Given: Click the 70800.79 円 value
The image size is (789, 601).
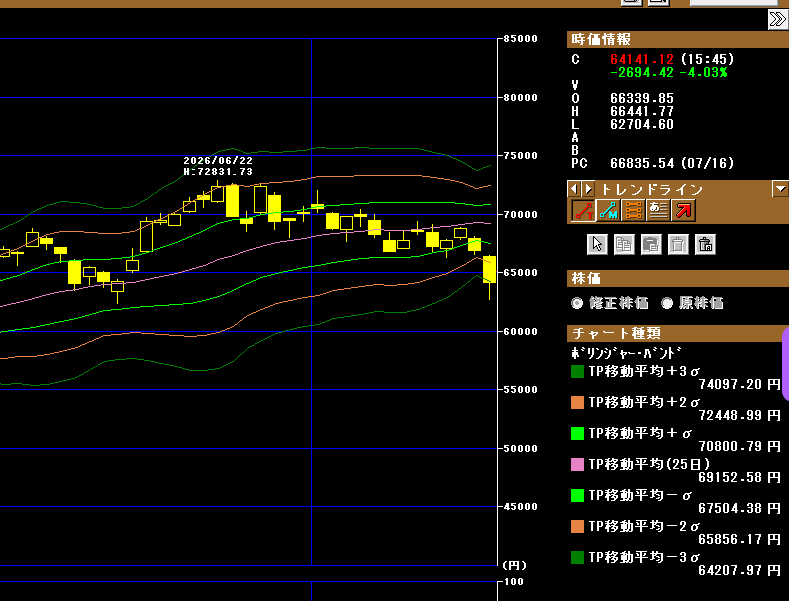Looking at the screenshot, I should (740, 446).
